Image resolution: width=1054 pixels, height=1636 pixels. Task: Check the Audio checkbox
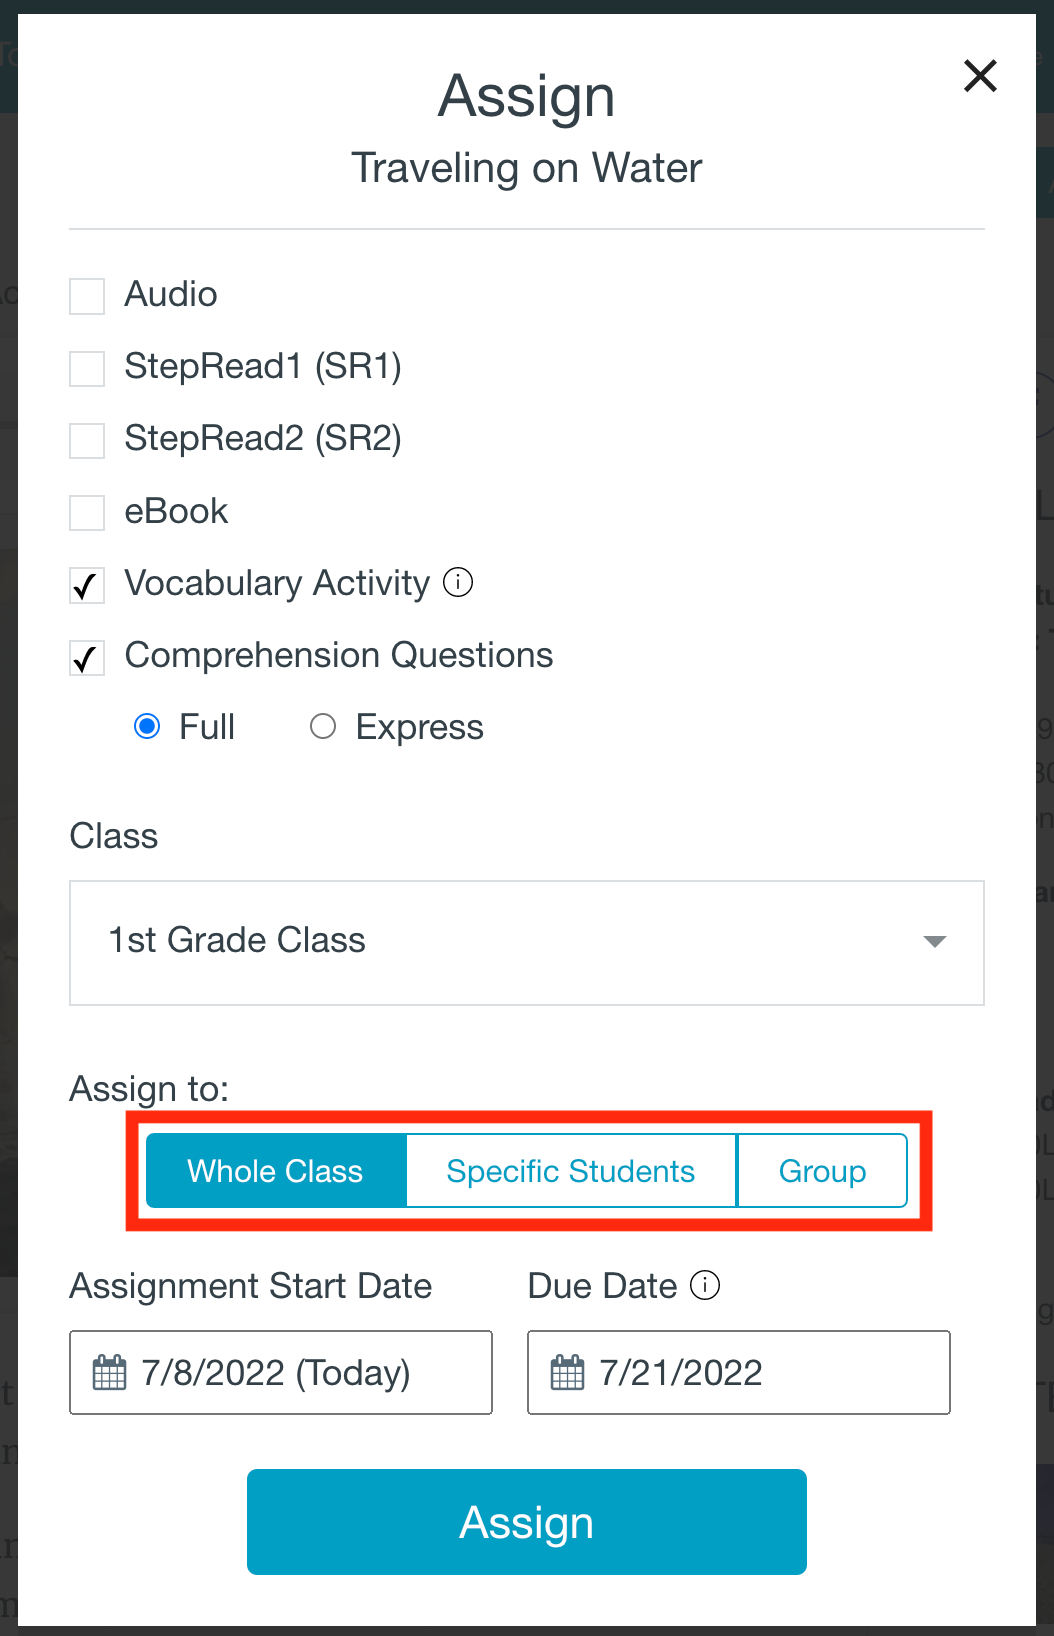[87, 296]
